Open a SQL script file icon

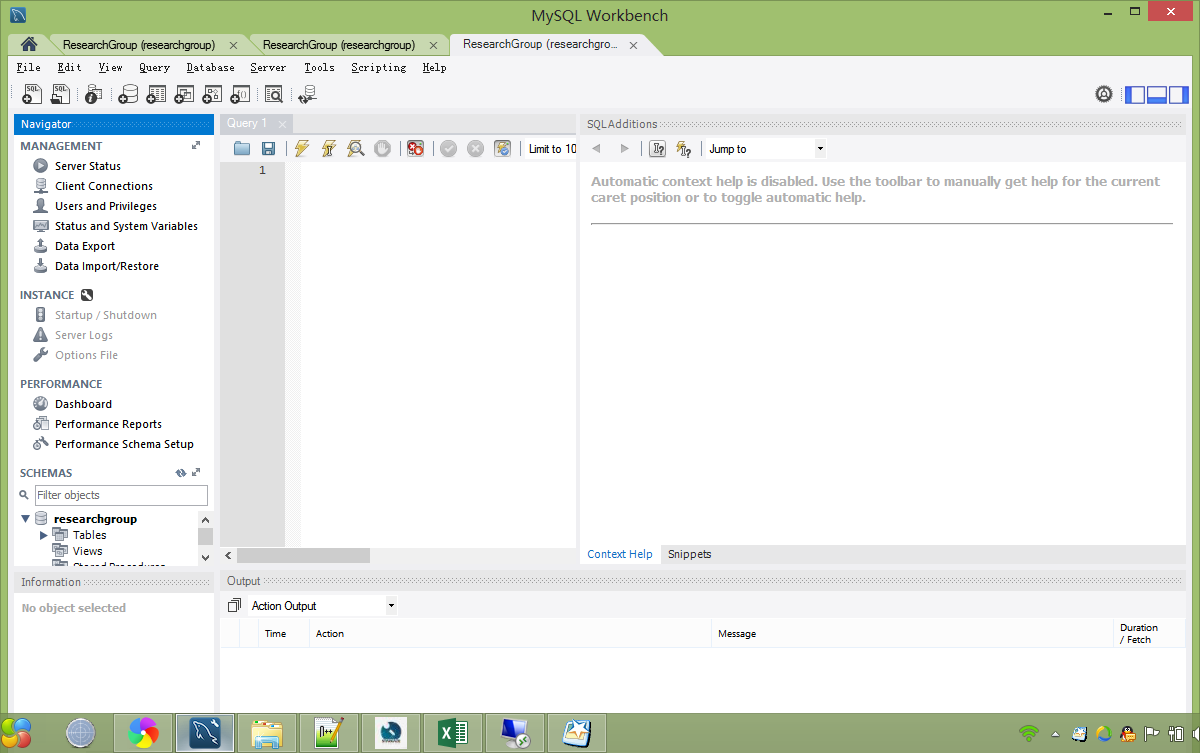(x=61, y=94)
